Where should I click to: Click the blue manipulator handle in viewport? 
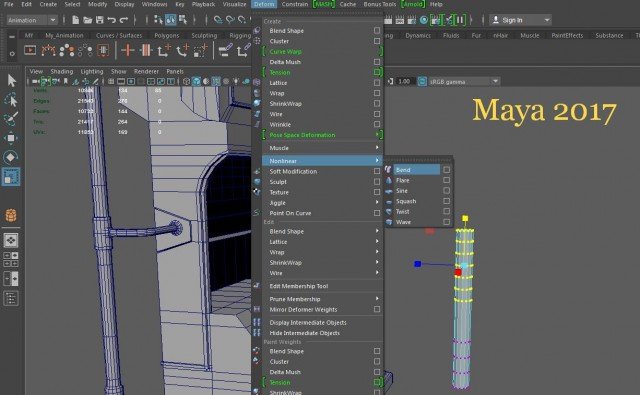pyautogui.click(x=418, y=264)
